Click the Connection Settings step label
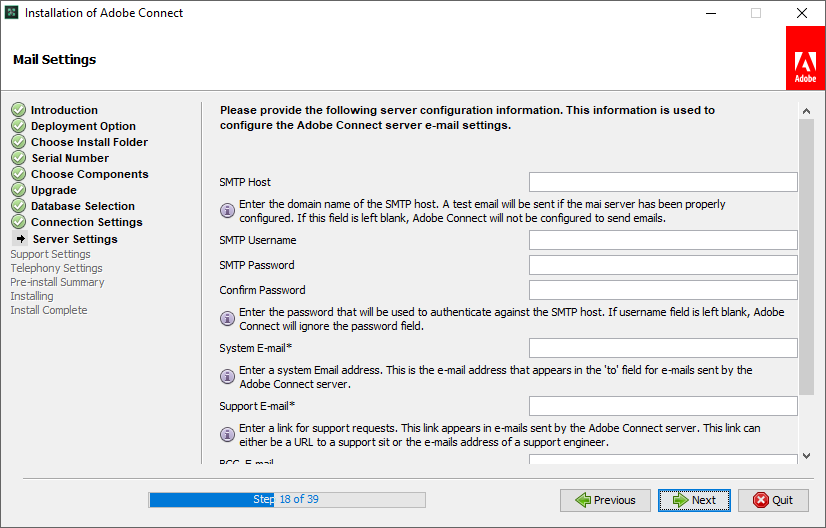The width and height of the screenshot is (826, 528). [87, 222]
